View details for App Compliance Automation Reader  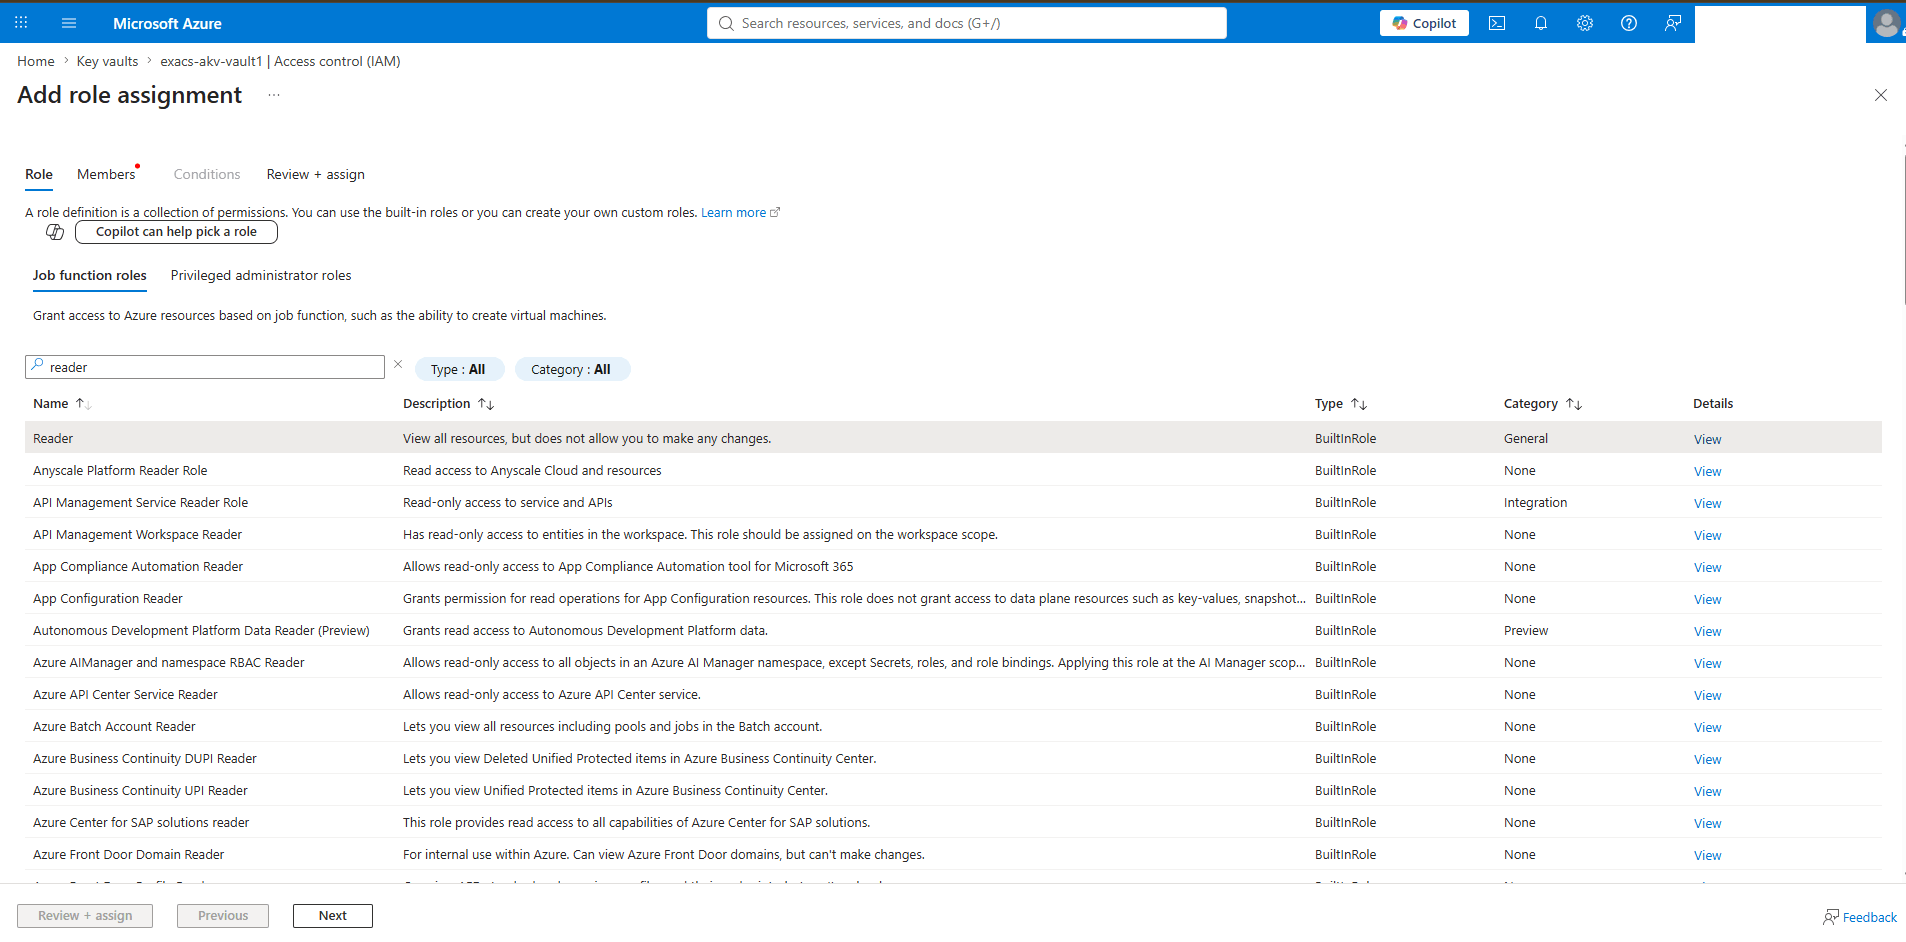click(1708, 567)
